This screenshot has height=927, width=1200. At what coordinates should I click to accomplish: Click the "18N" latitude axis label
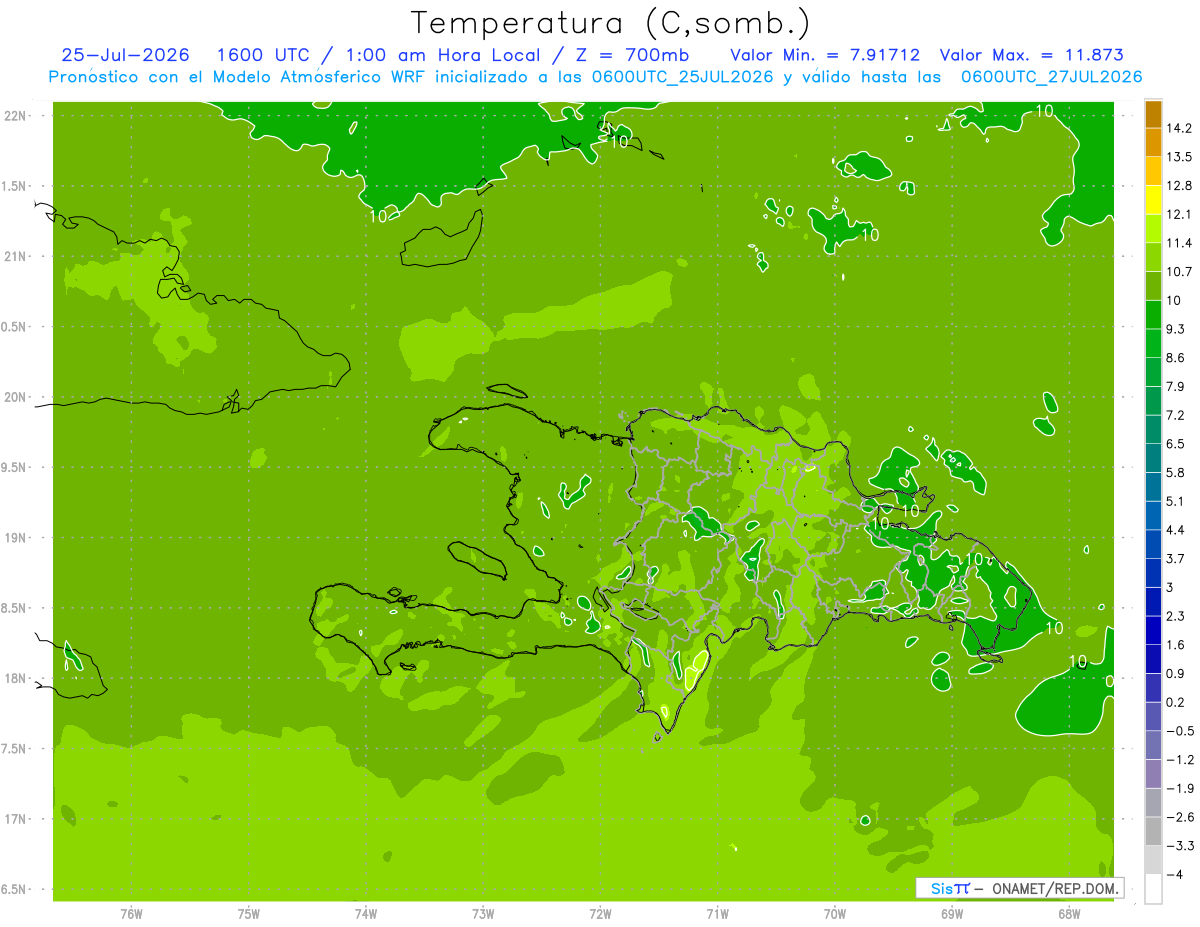coord(16,679)
